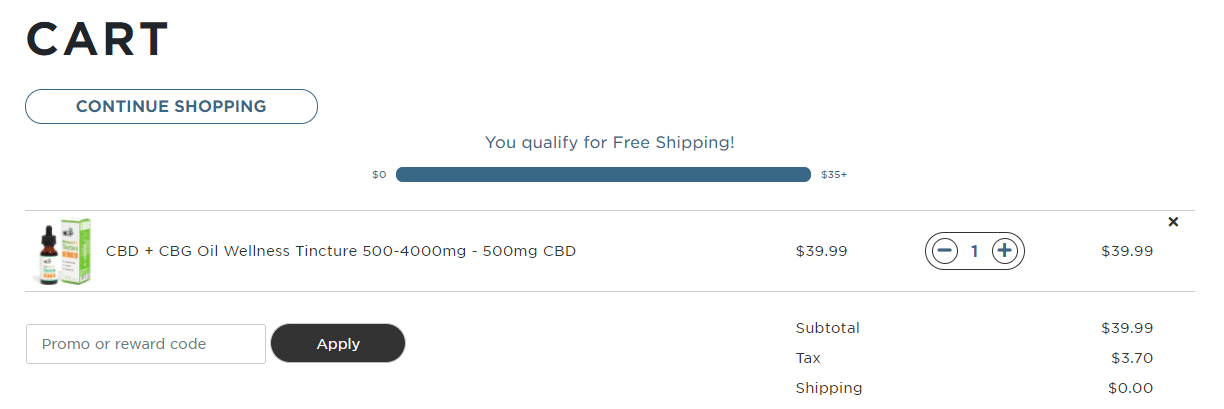Increase quantity with the plus icon
The height and width of the screenshot is (409, 1224).
tap(1005, 251)
